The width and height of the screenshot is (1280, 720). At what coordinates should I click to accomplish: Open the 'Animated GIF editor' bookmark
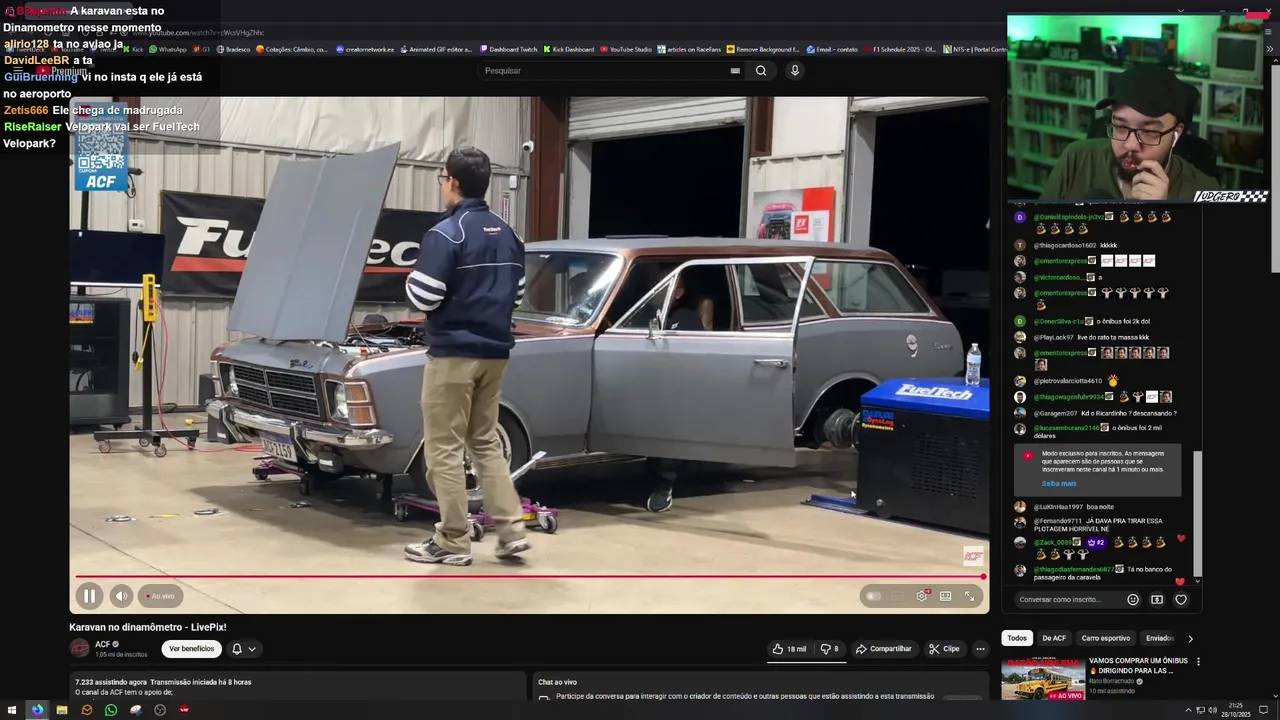[x=436, y=49]
